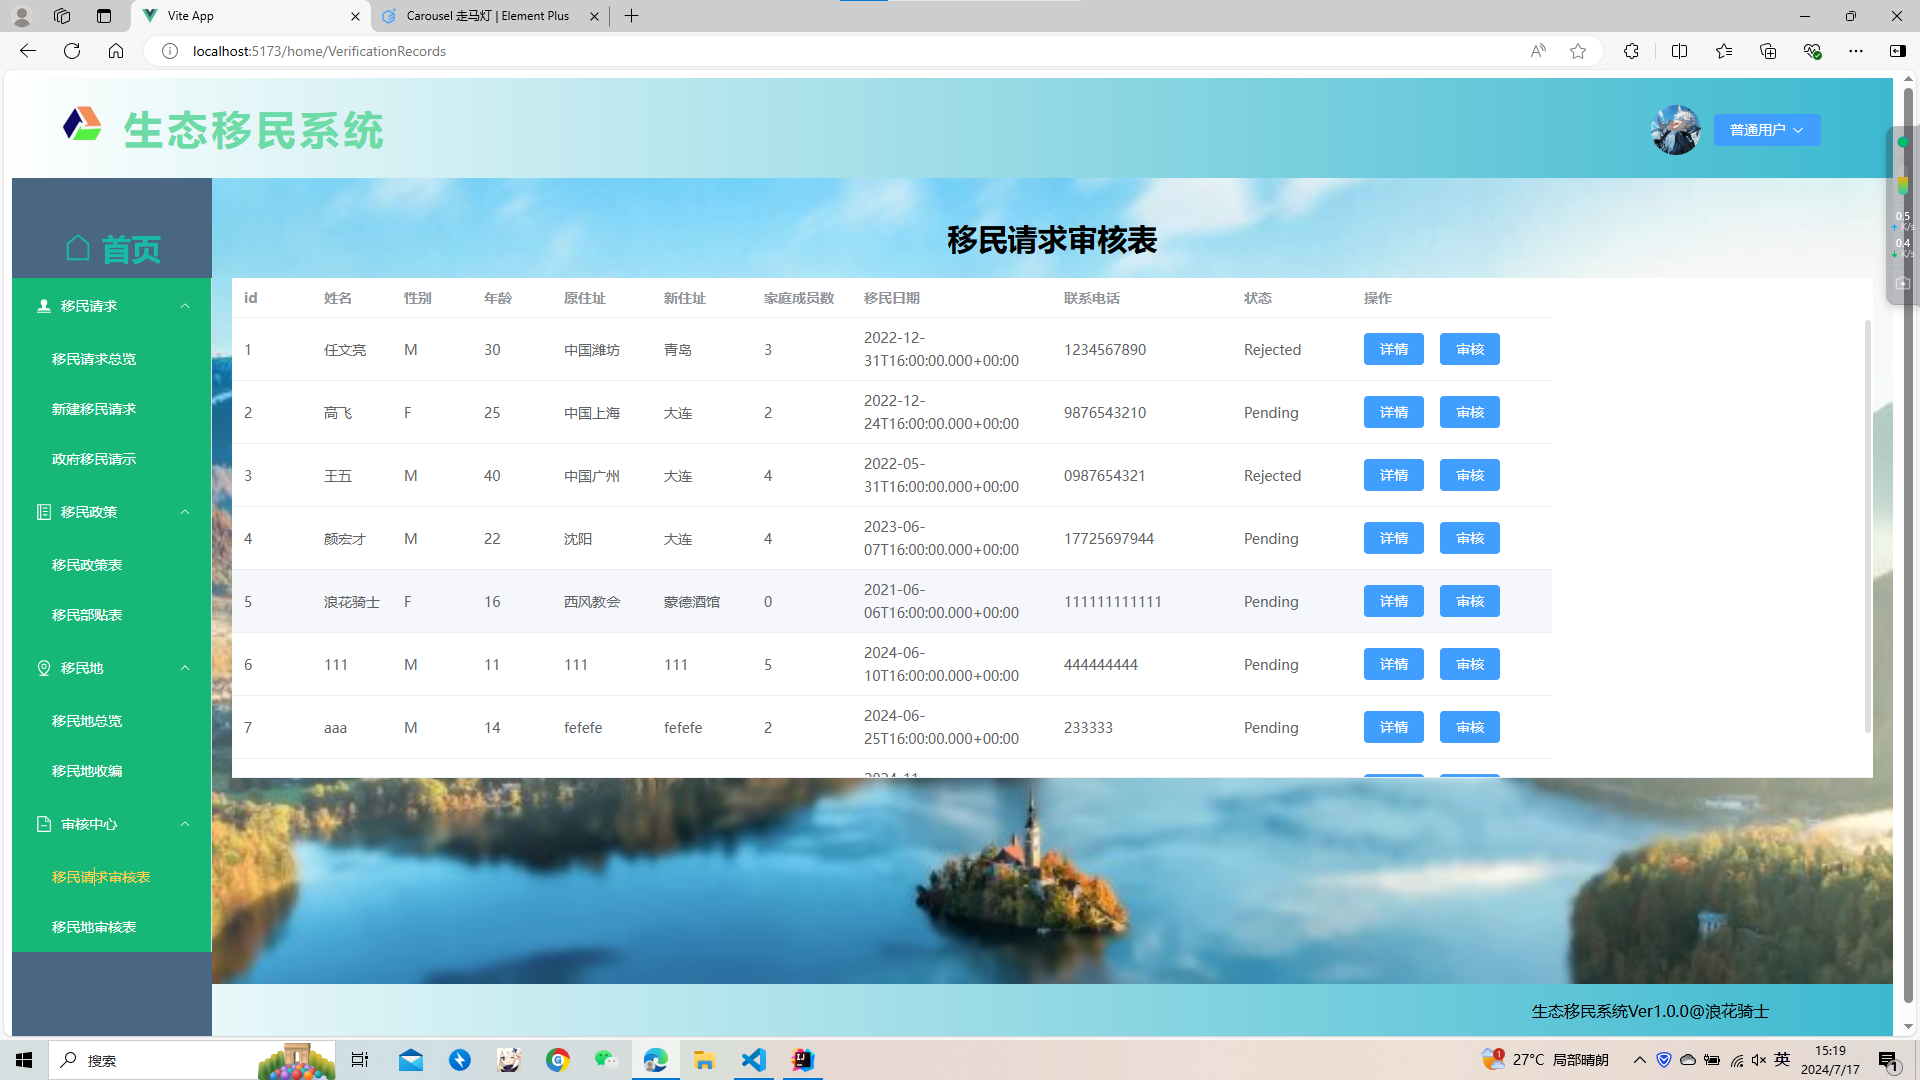Click the table's vertical scrollbar
The image size is (1920, 1080).
1867,527
